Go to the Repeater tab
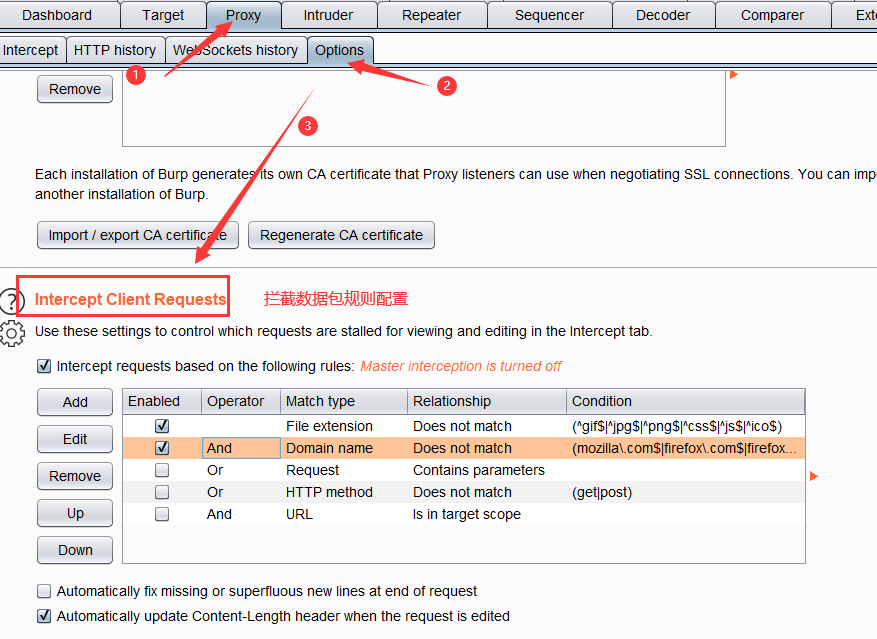877x639 pixels. [x=431, y=15]
